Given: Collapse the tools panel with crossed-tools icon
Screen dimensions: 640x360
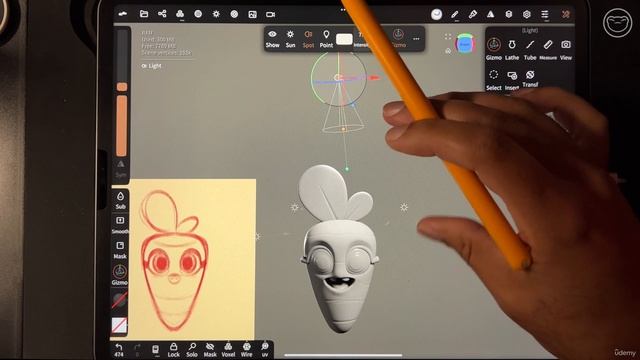Looking at the screenshot, I should point(565,14).
